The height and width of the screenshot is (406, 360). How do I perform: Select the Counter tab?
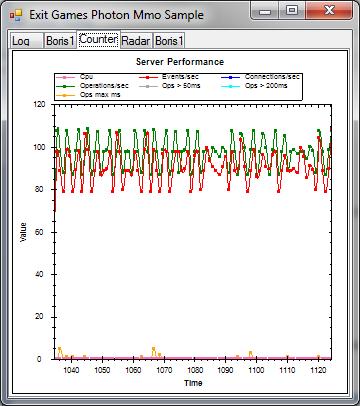98,39
